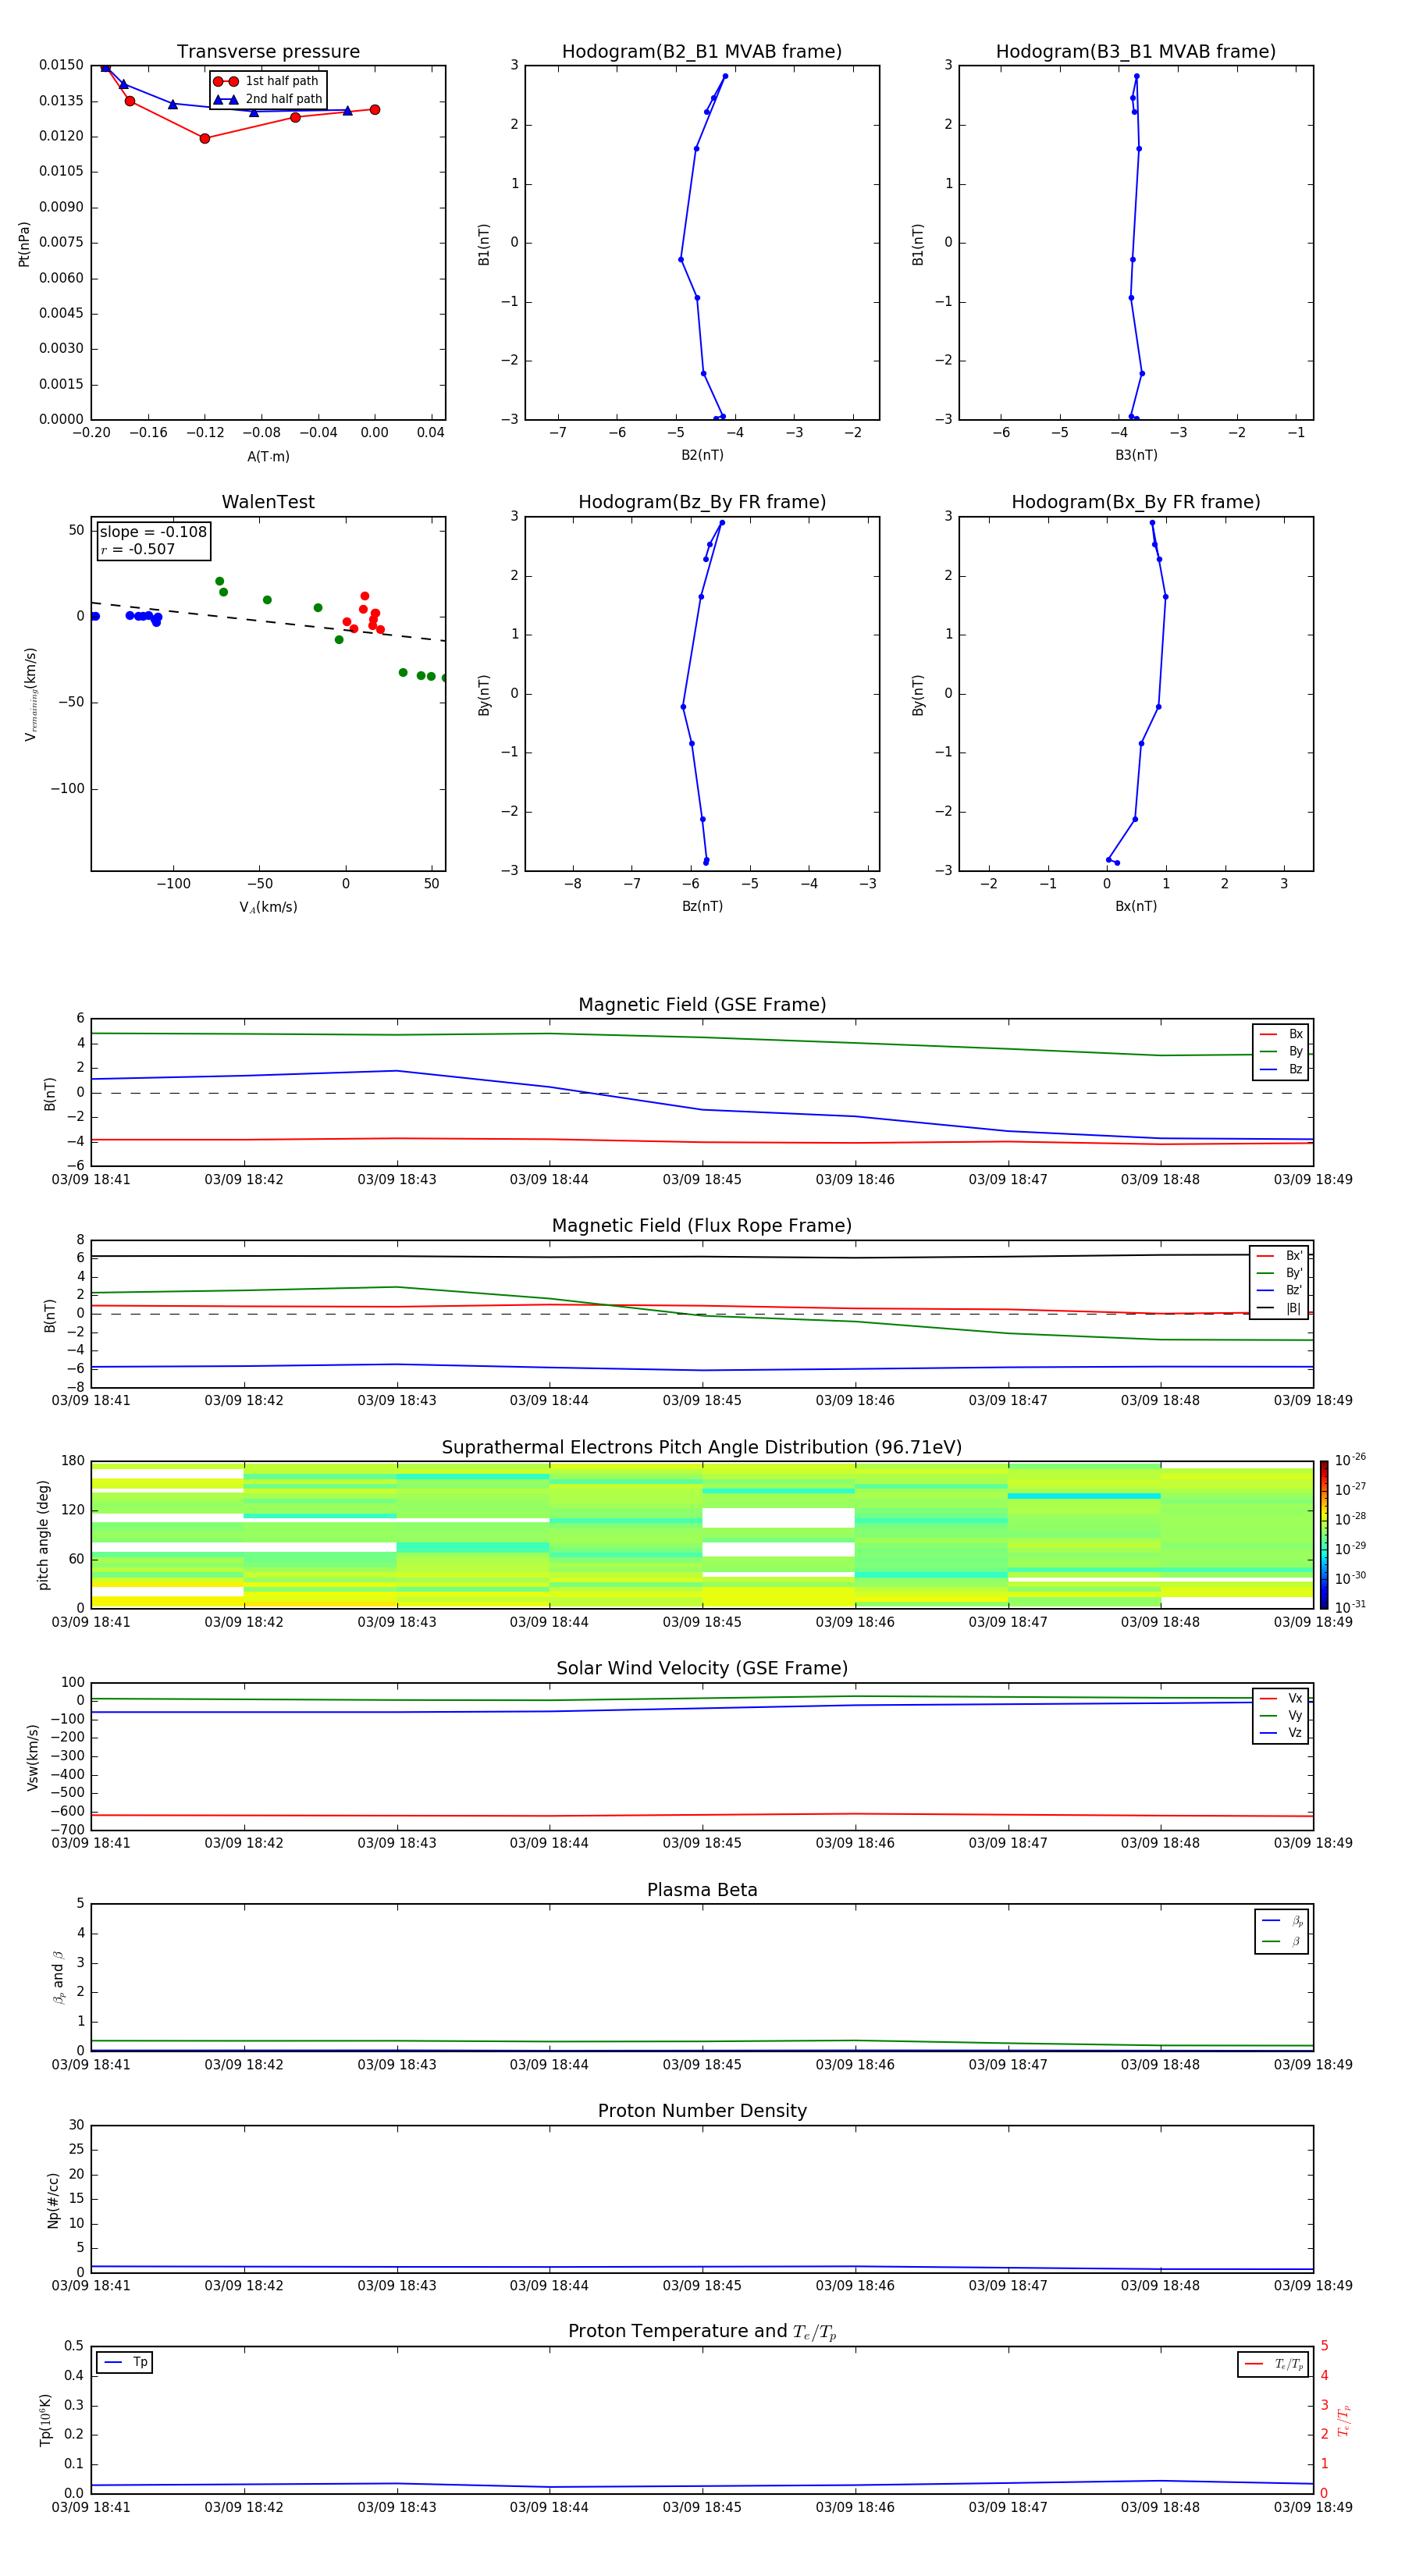Click the "1st half path" legend entry

click(x=267, y=81)
